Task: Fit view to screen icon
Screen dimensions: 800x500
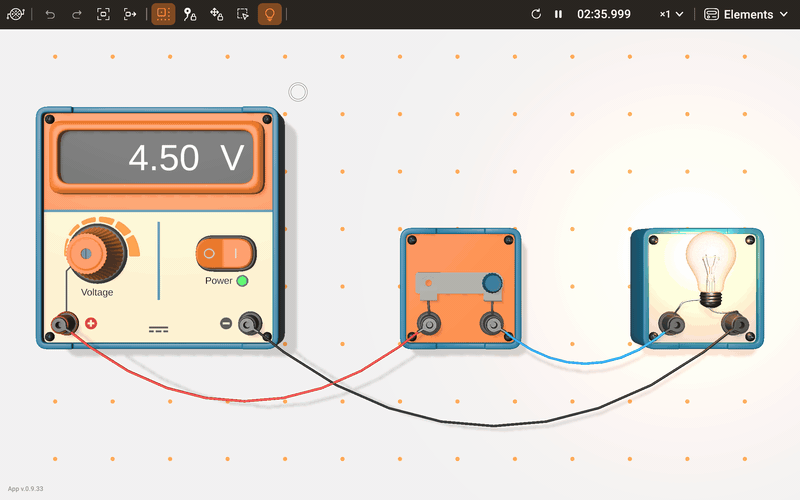Action: (x=103, y=14)
